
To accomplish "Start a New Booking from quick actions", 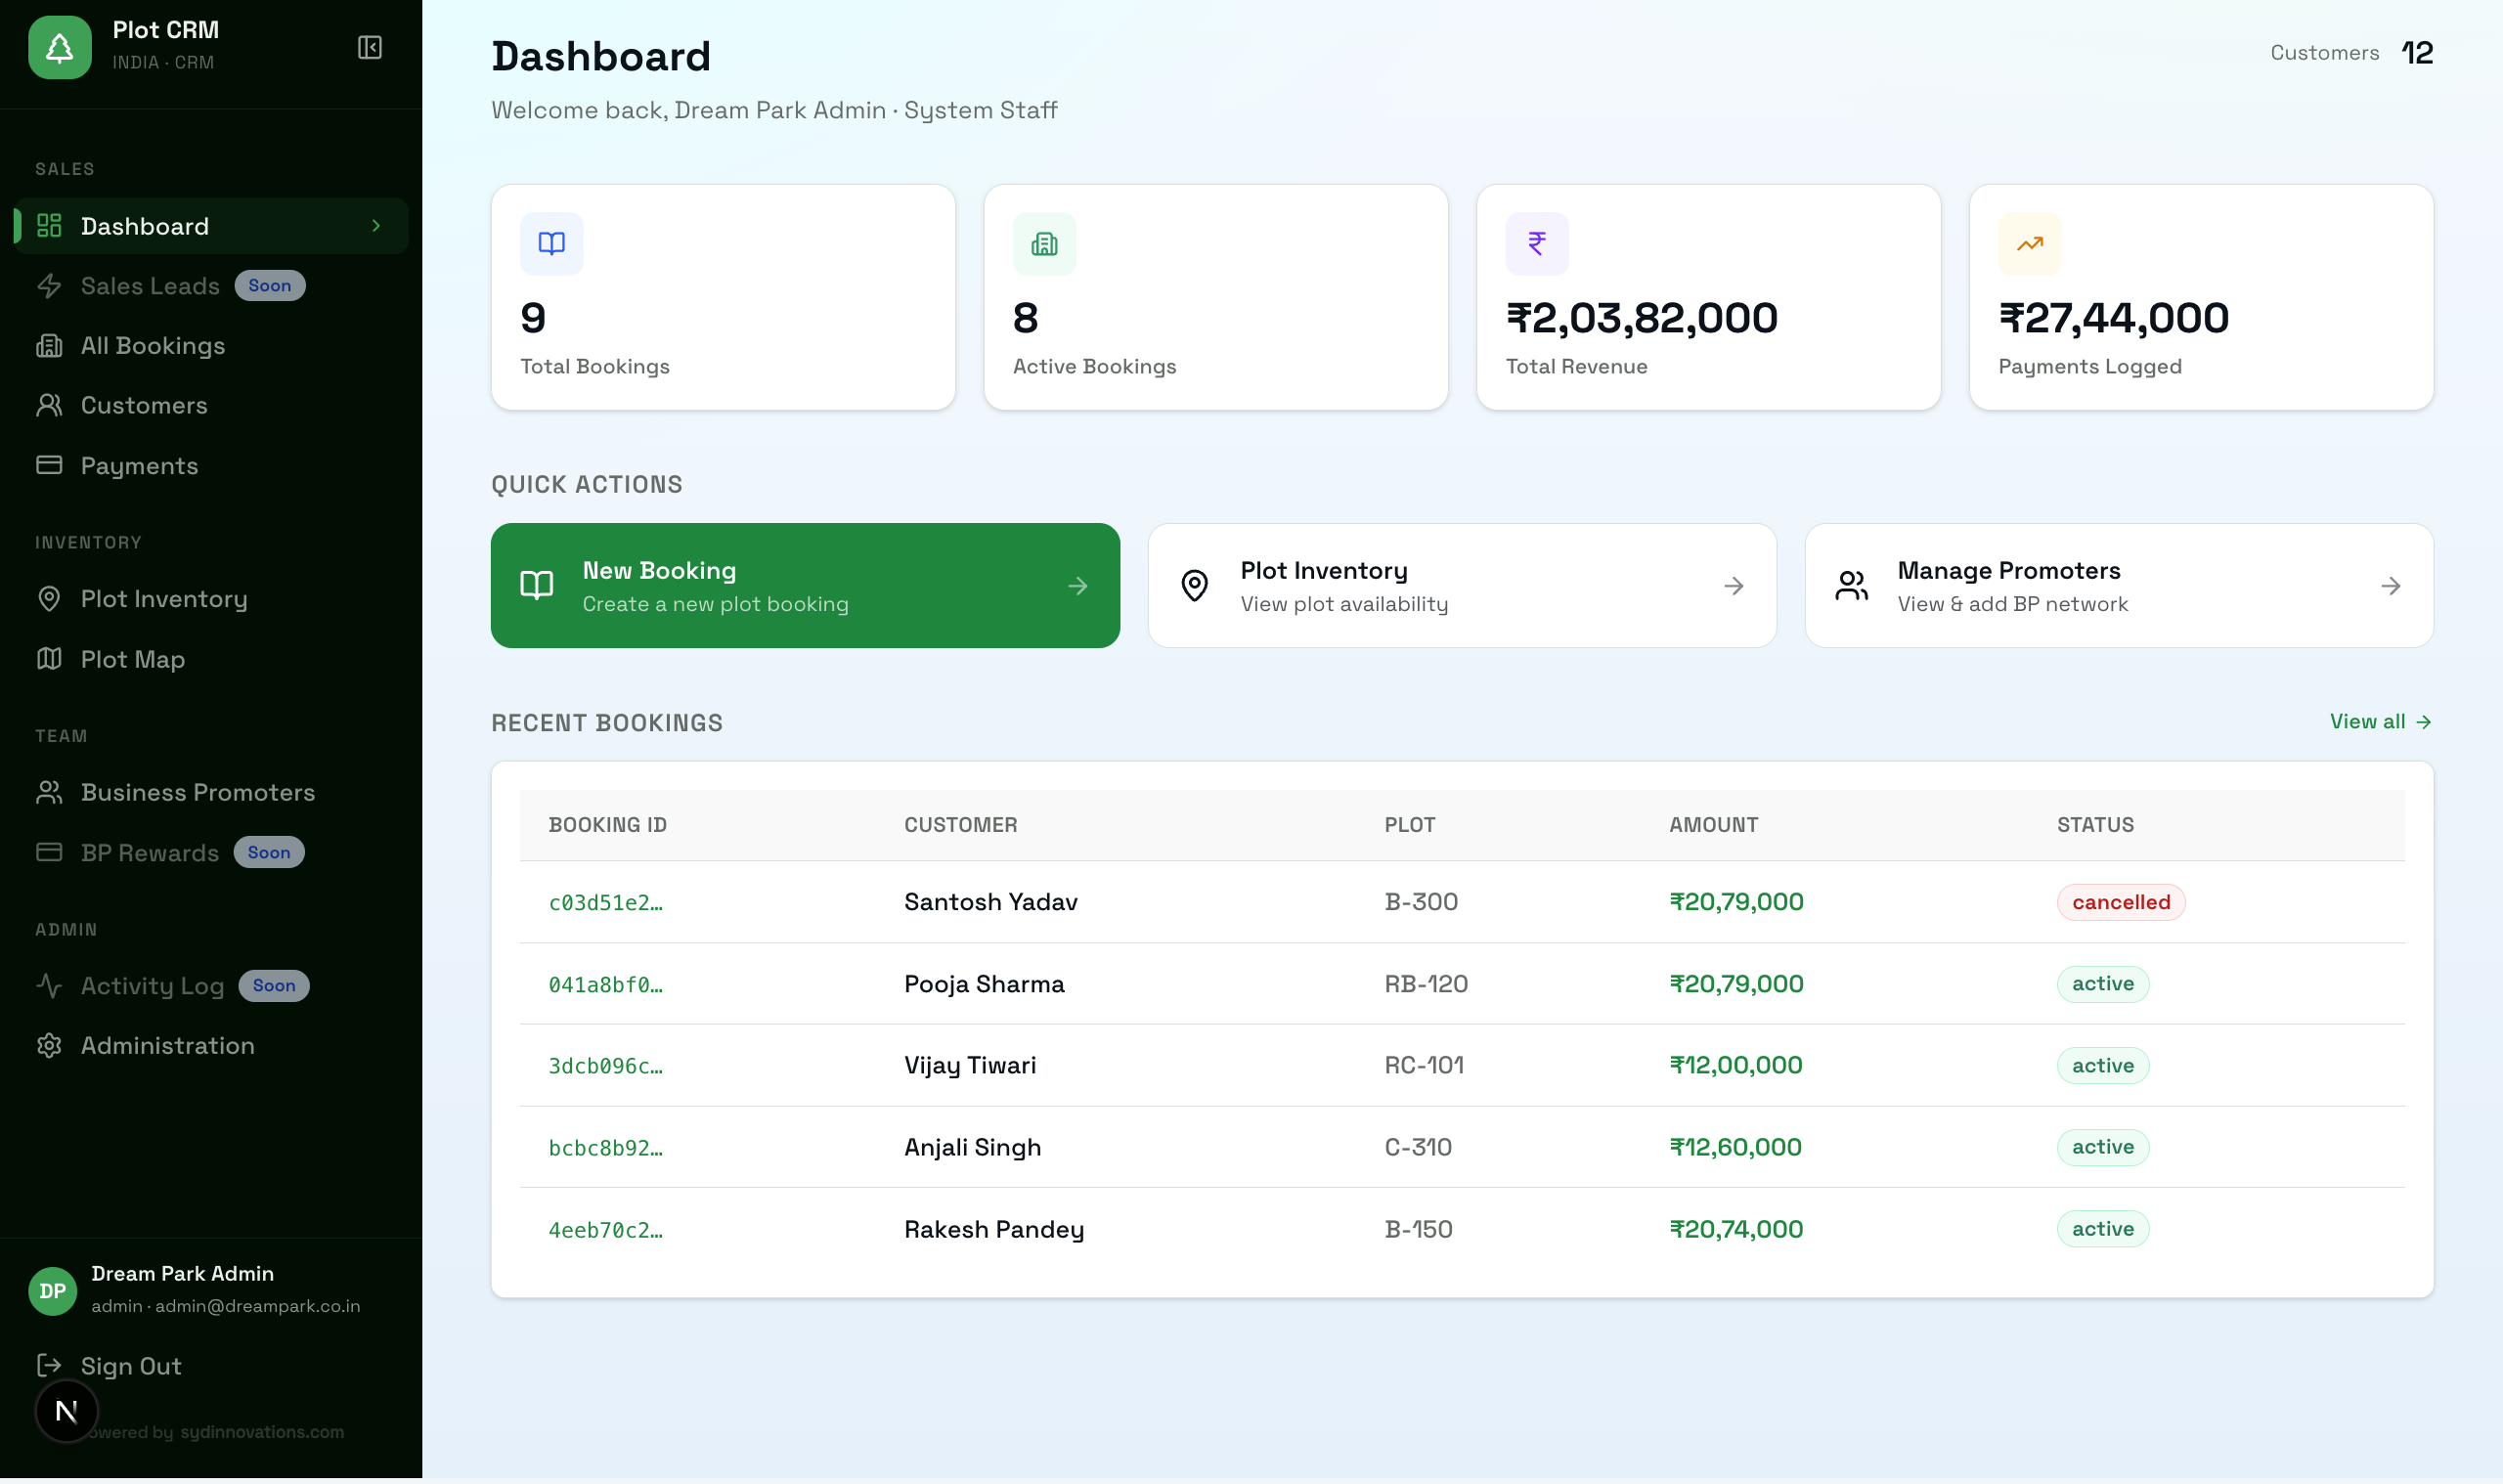I will 807,587.
